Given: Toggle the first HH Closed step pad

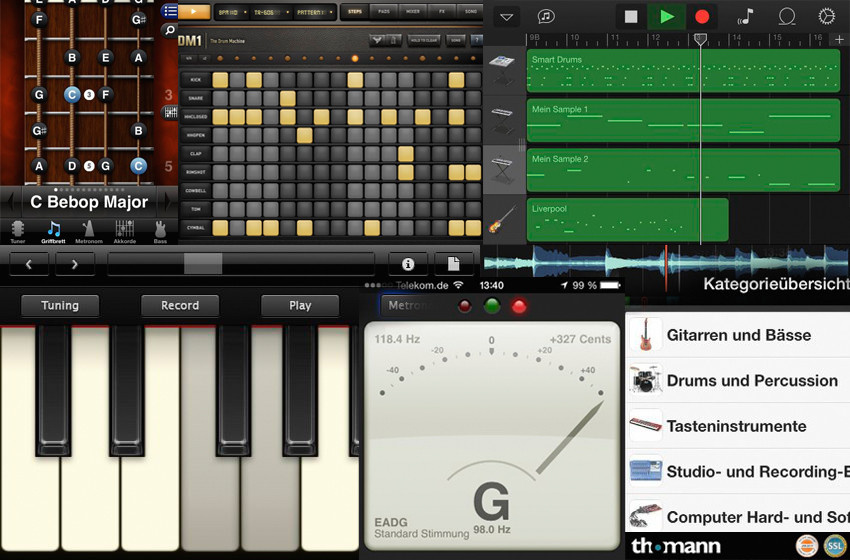Looking at the screenshot, I should tap(220, 117).
